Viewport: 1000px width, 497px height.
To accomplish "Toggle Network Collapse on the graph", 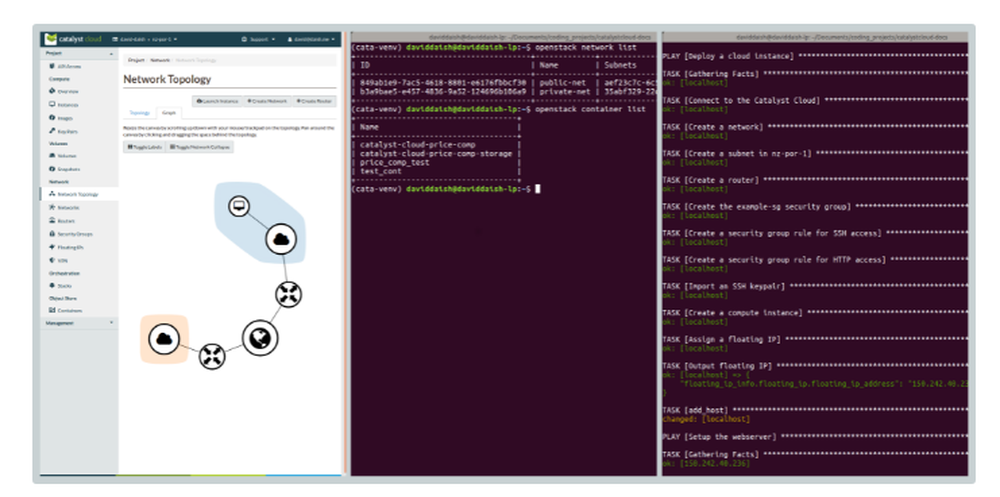I will (200, 147).
